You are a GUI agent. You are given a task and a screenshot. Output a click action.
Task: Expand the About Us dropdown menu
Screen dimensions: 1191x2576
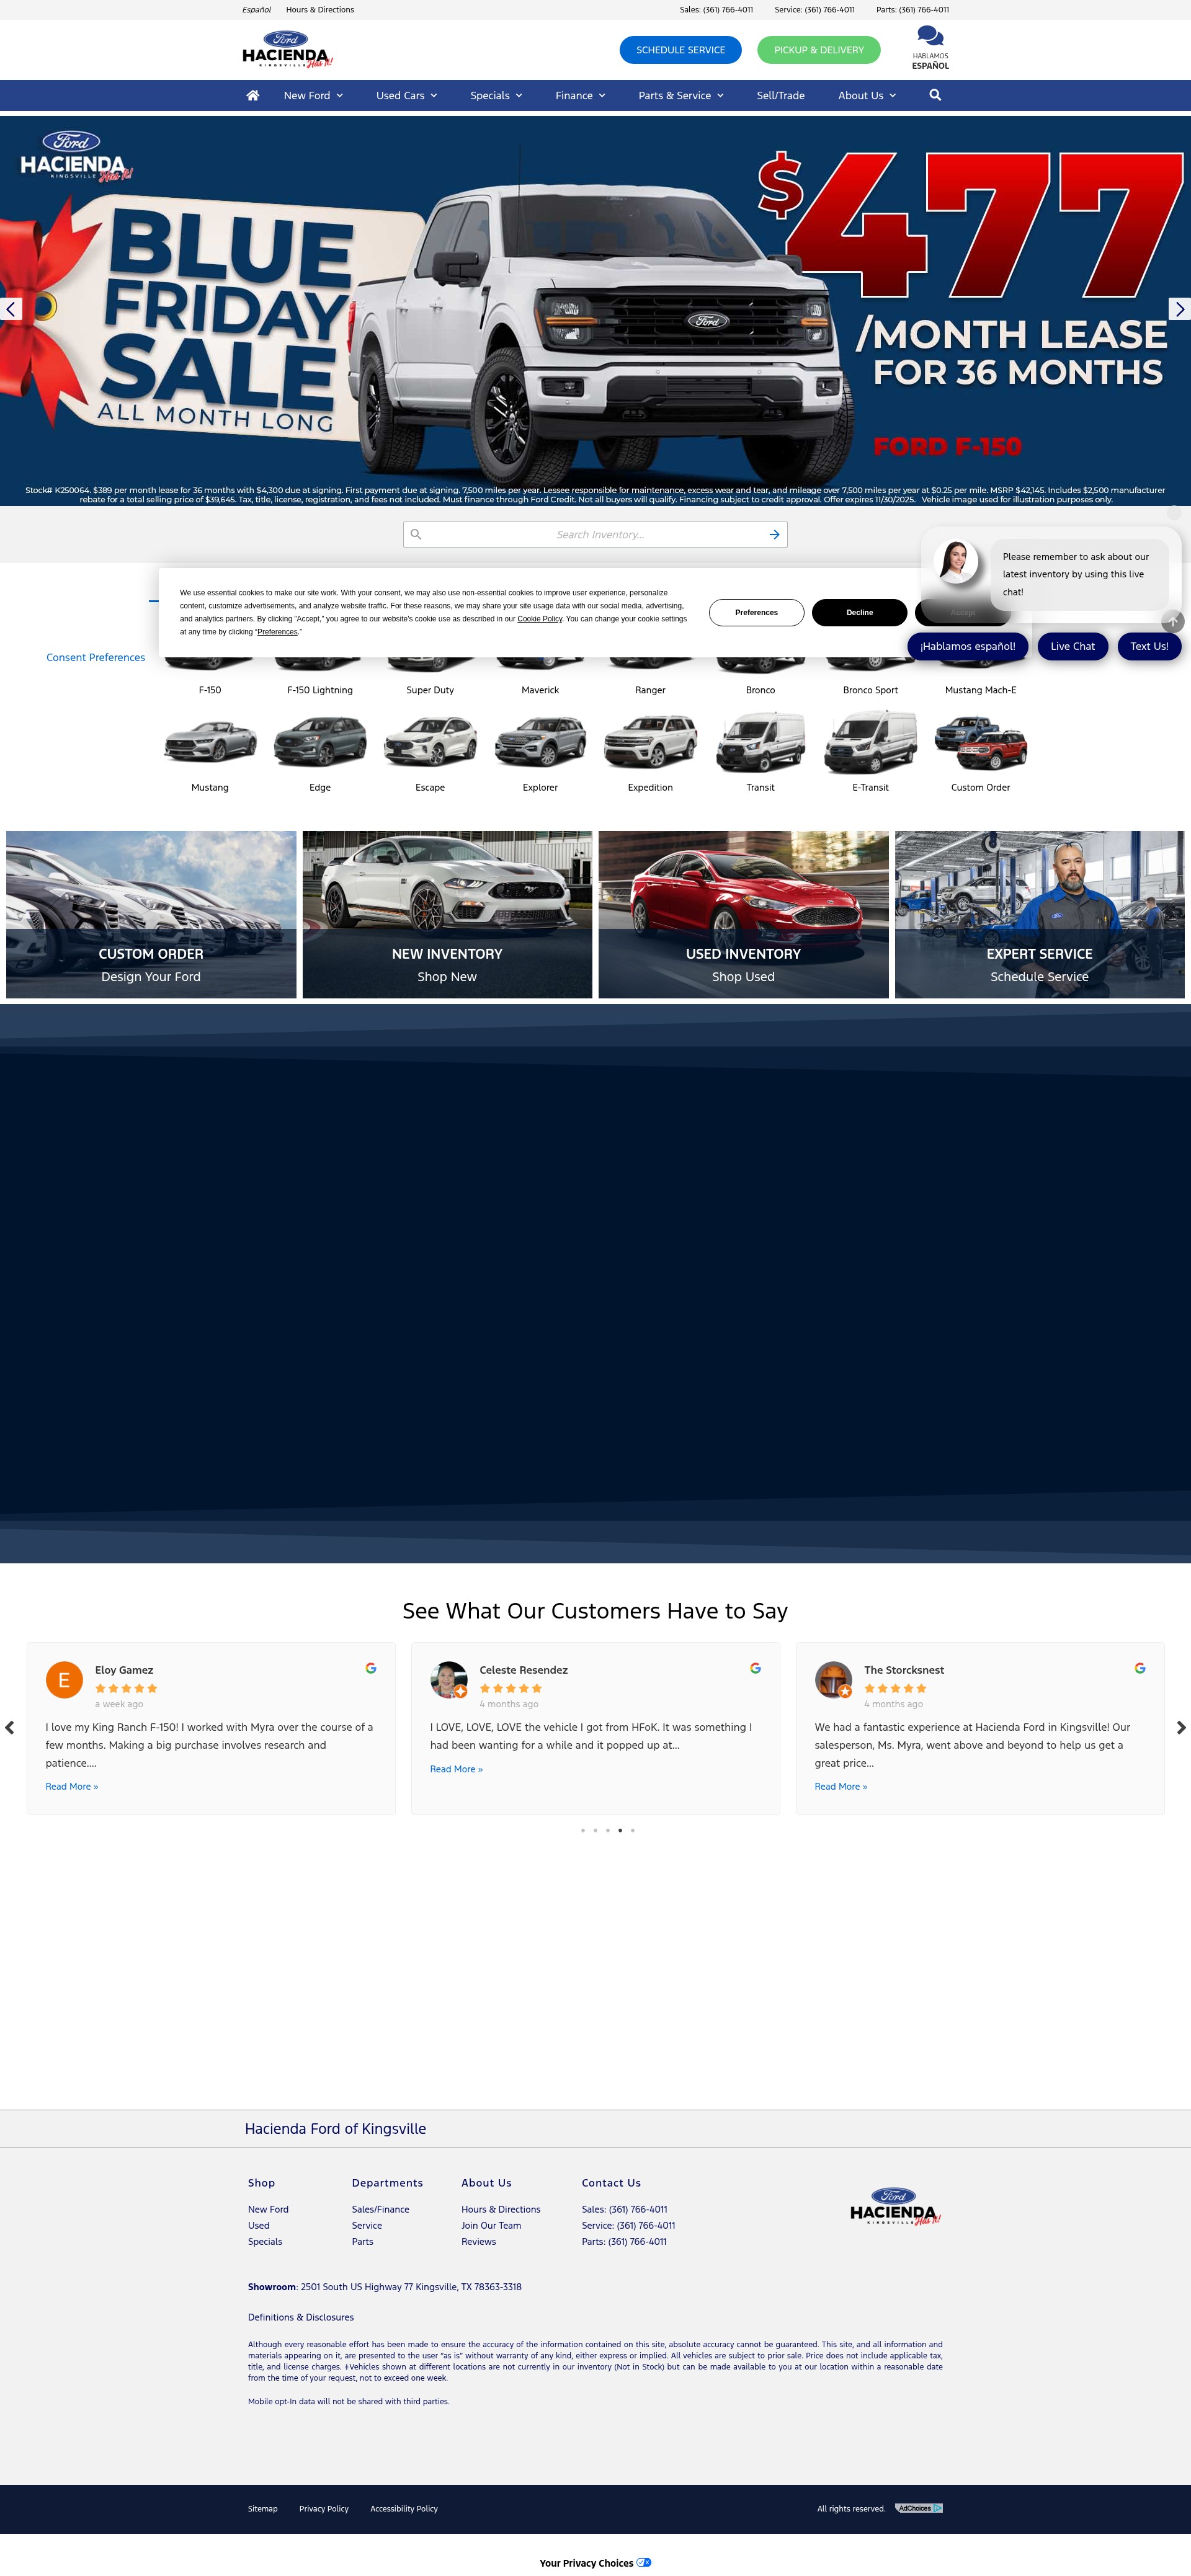click(x=867, y=95)
